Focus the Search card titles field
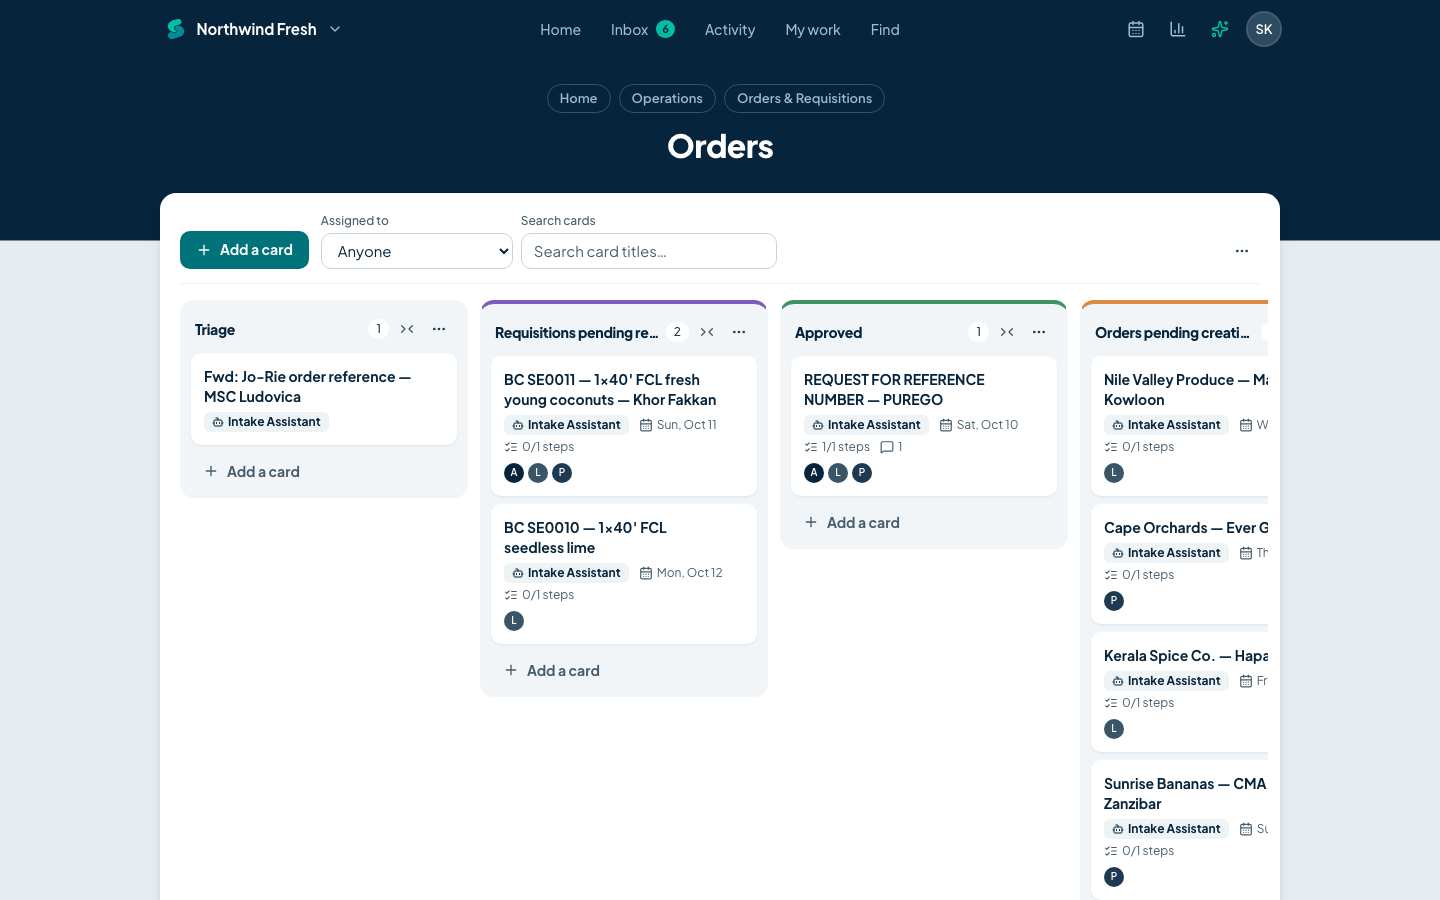 pos(649,251)
